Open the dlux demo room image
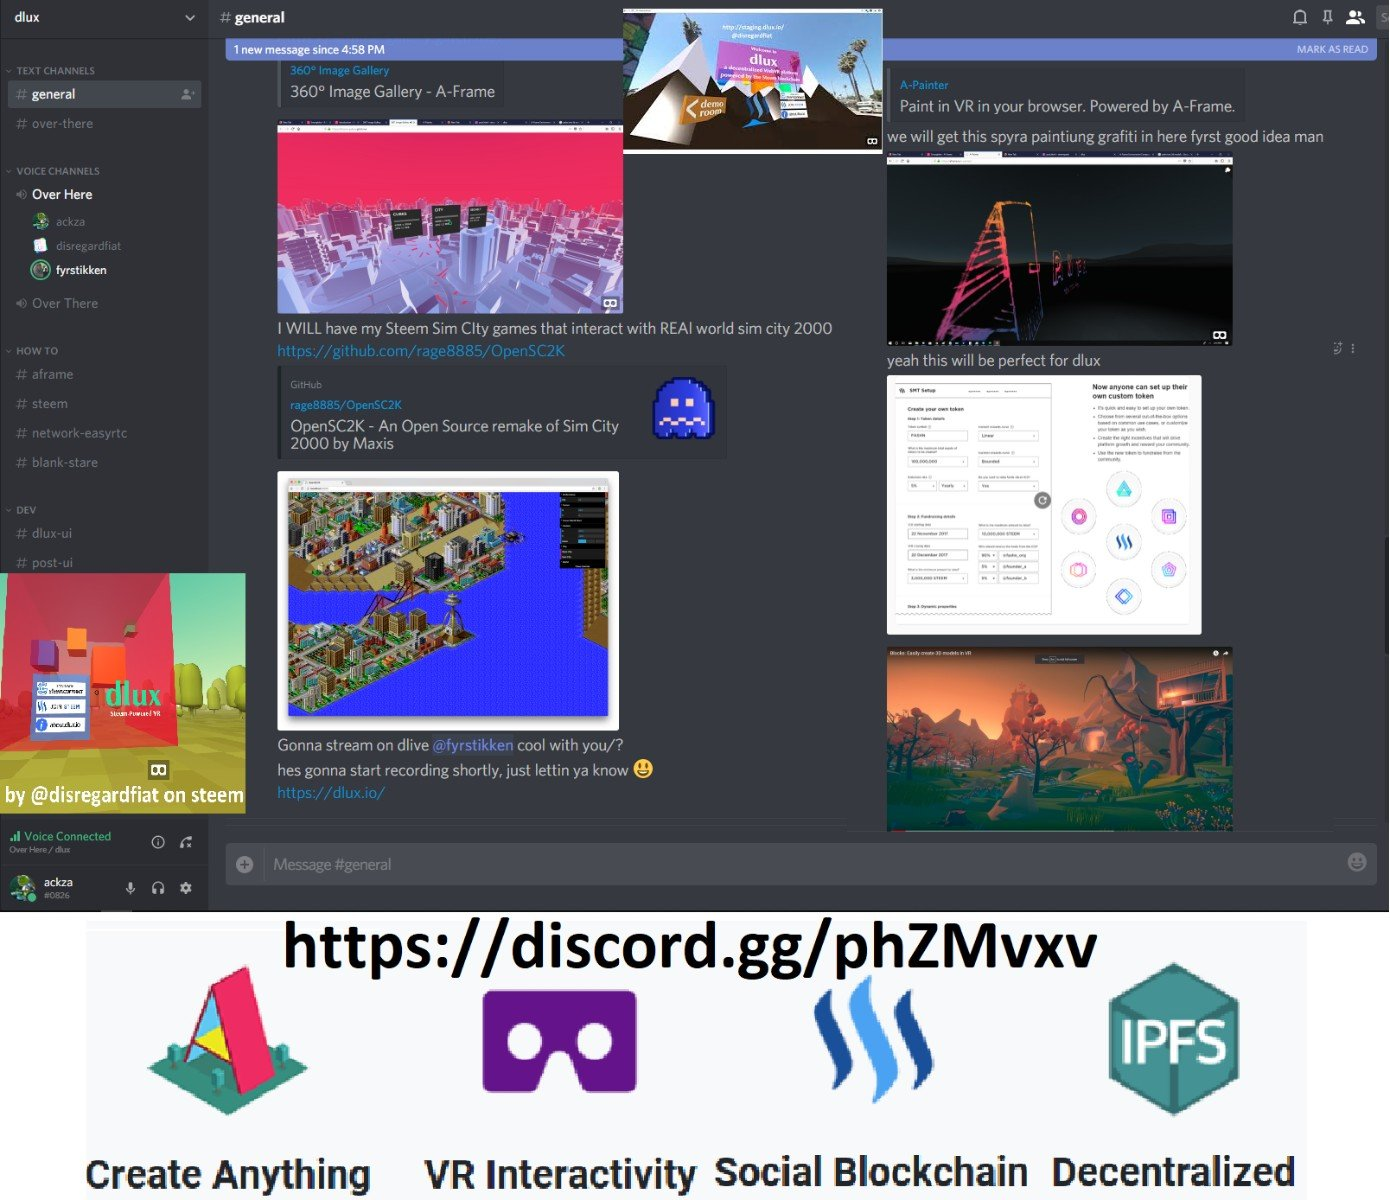 pyautogui.click(x=753, y=81)
